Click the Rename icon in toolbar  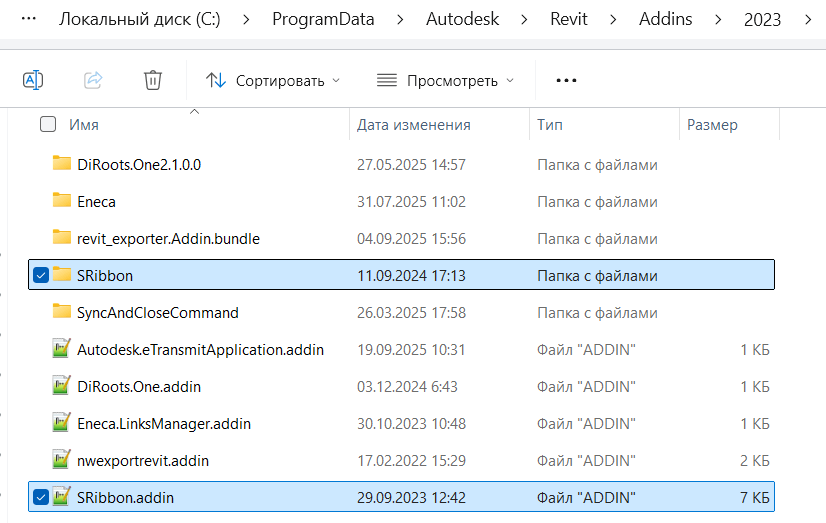click(x=33, y=81)
